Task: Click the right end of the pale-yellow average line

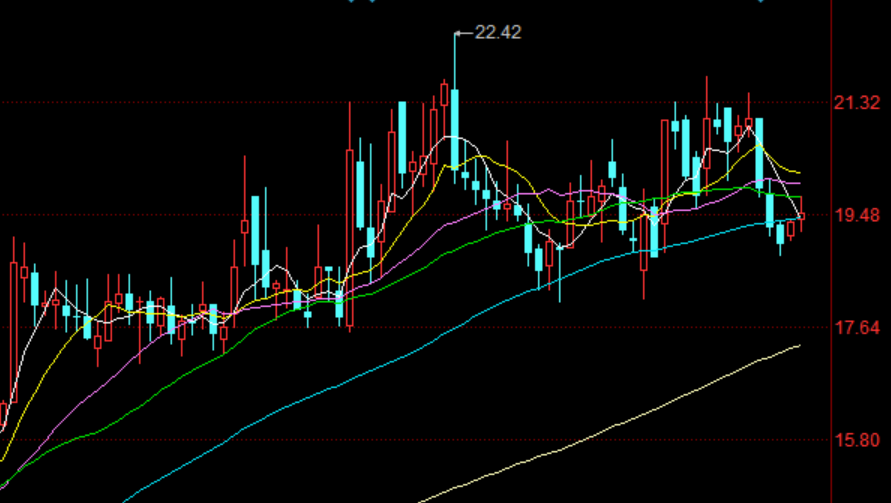Action: click(x=797, y=346)
